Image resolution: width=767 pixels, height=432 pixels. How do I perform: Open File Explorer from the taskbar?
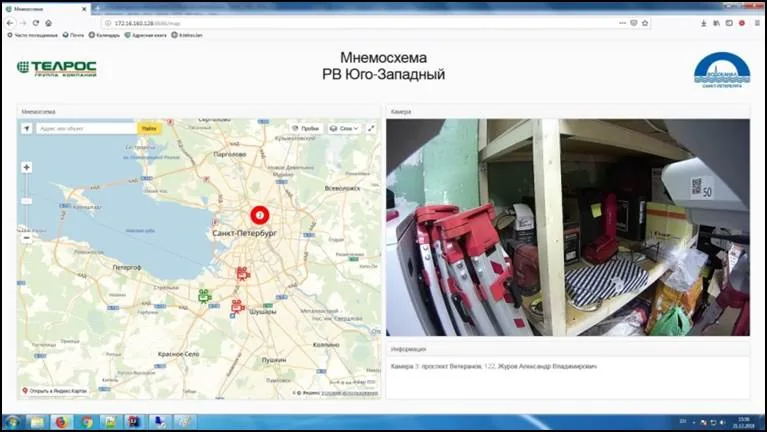(x=37, y=422)
